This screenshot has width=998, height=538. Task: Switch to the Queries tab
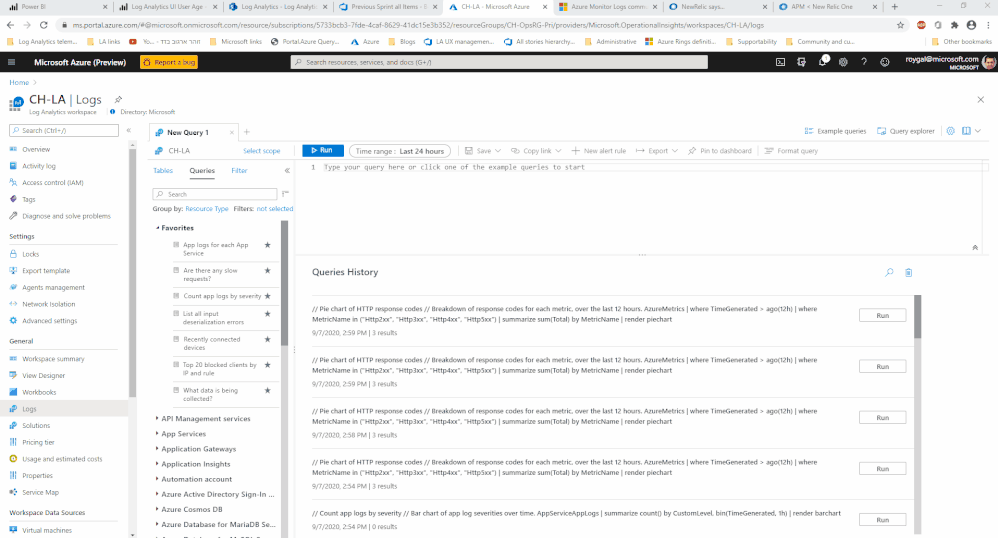tap(202, 171)
